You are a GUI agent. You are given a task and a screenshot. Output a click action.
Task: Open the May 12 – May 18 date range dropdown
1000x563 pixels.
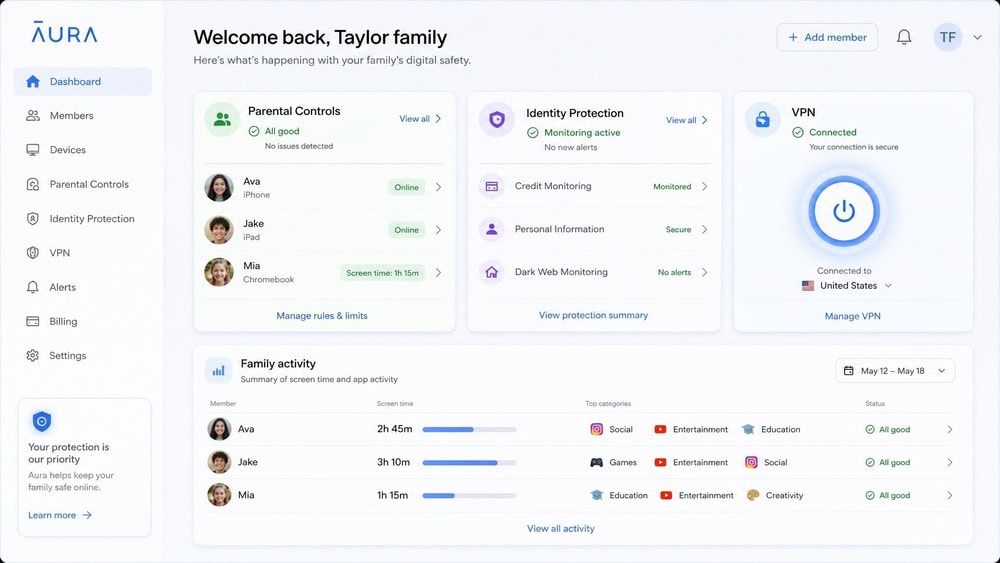coord(895,370)
